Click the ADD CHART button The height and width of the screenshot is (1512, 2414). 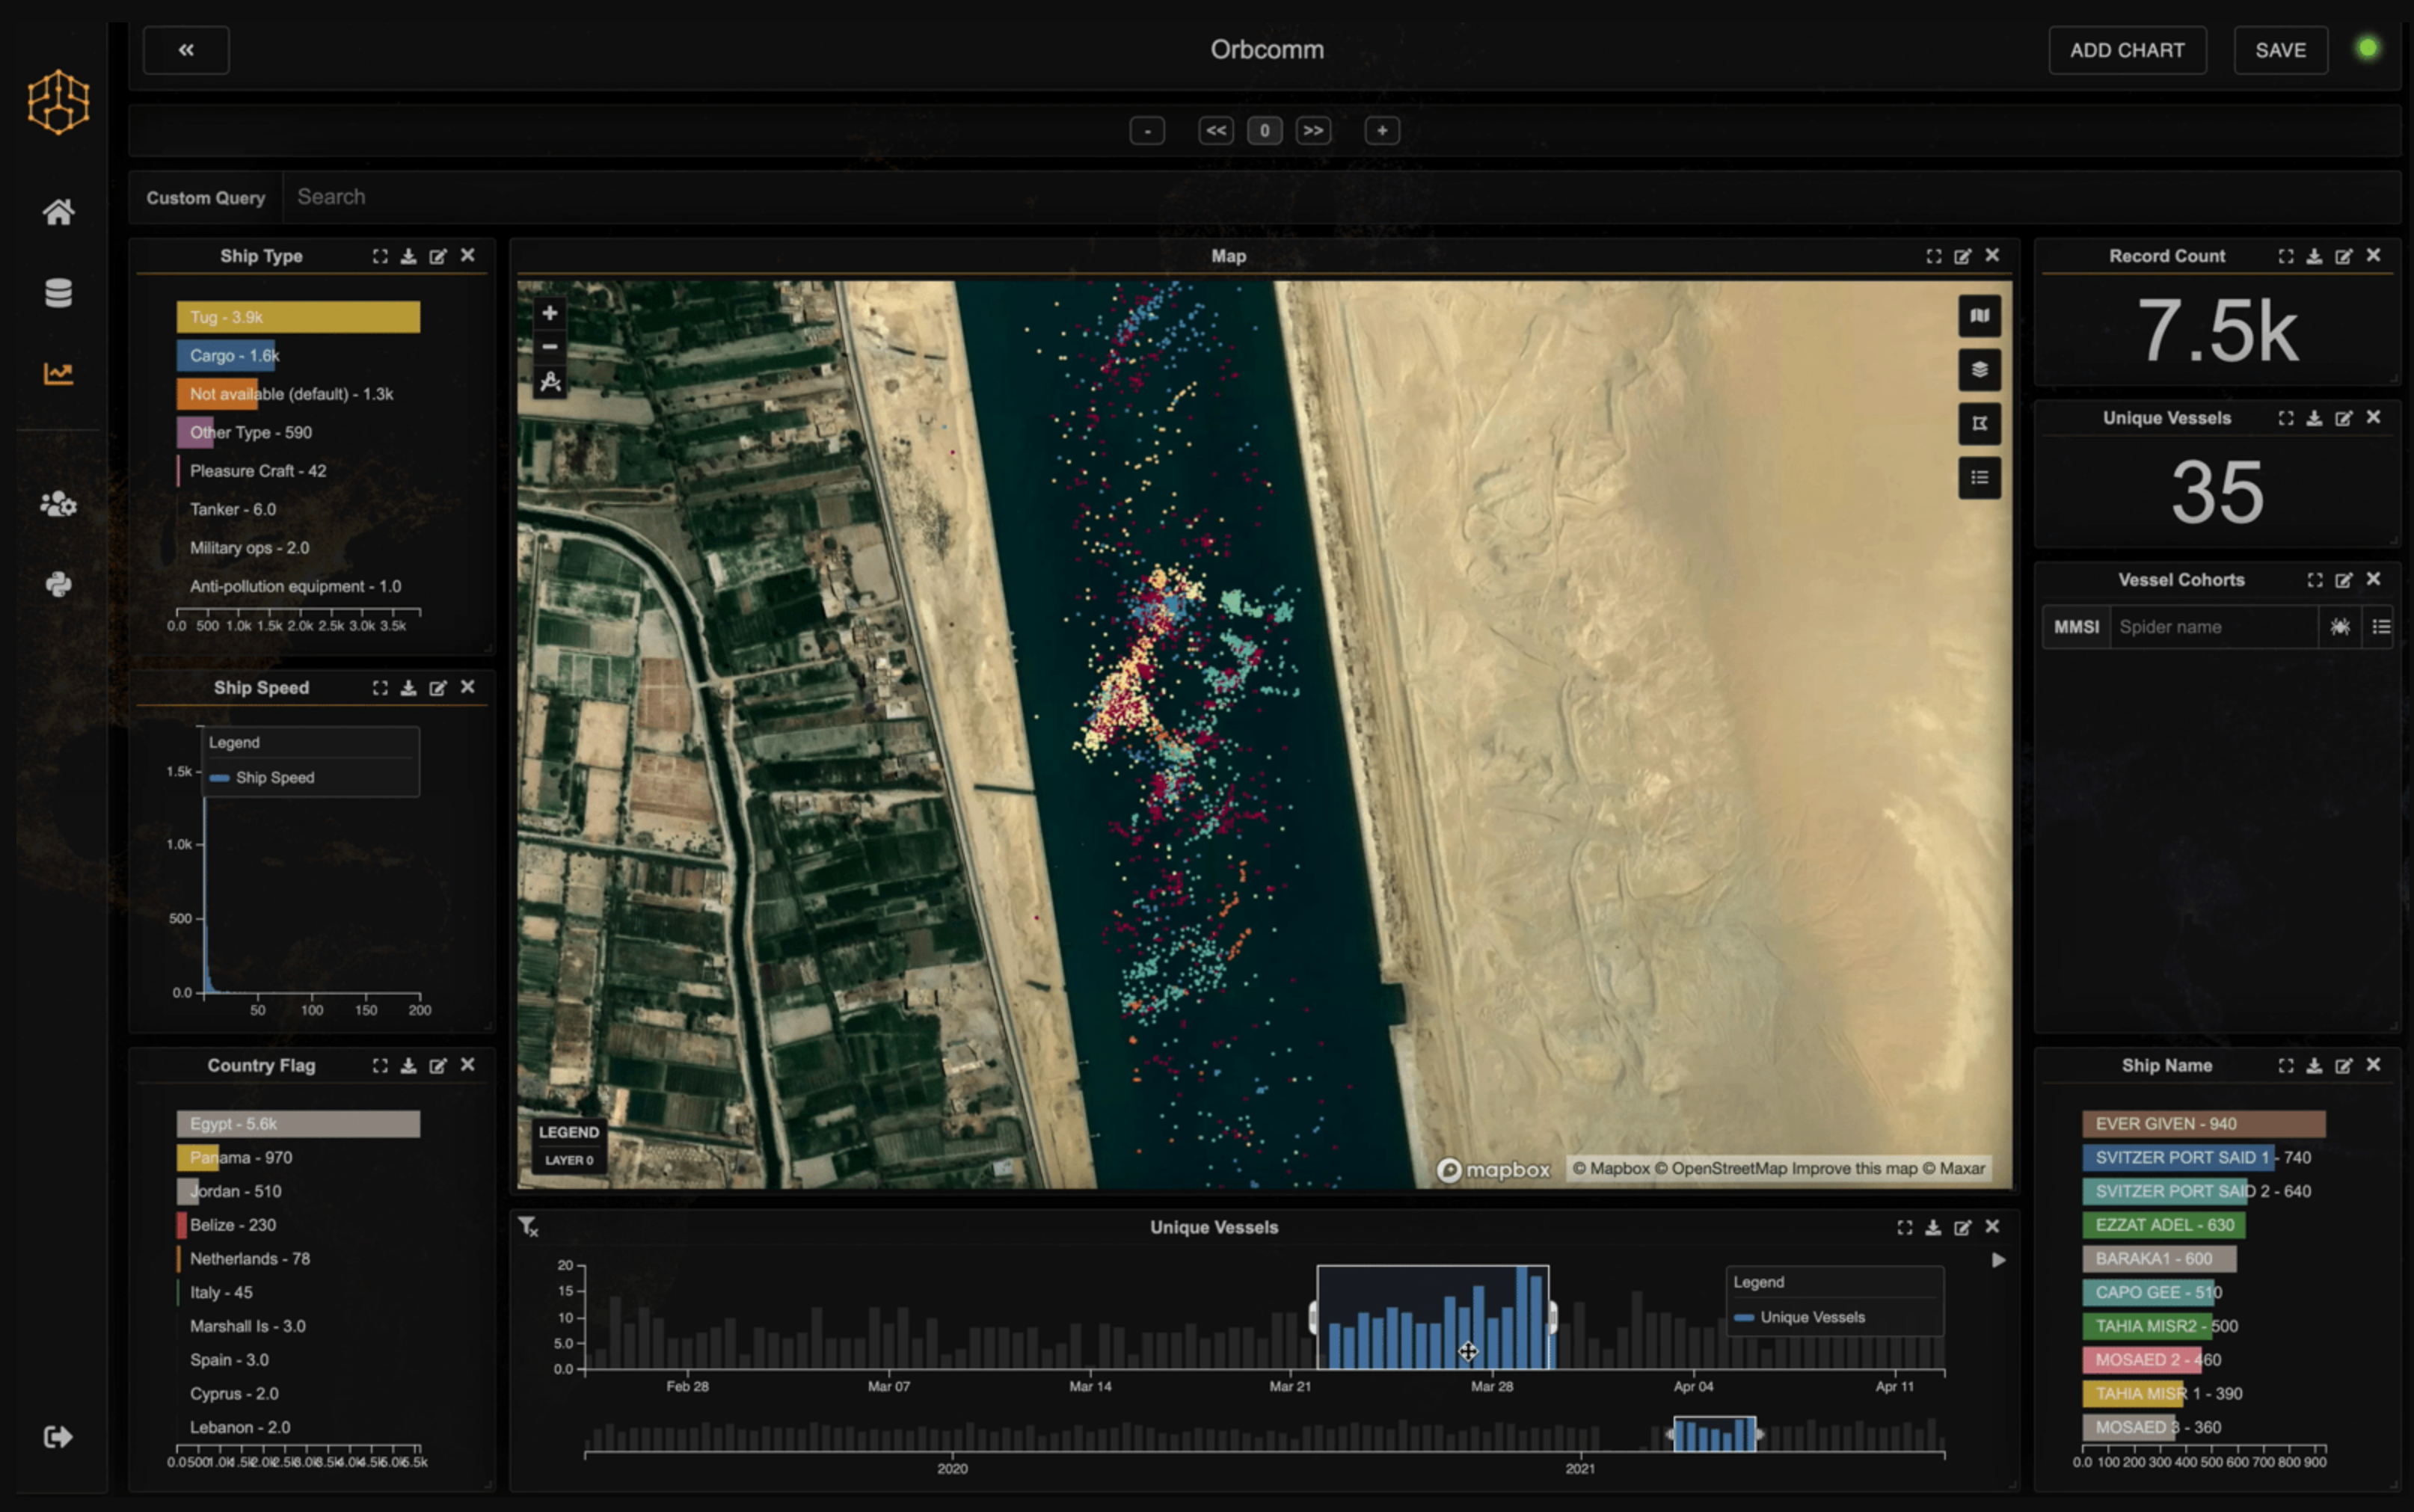click(2127, 50)
